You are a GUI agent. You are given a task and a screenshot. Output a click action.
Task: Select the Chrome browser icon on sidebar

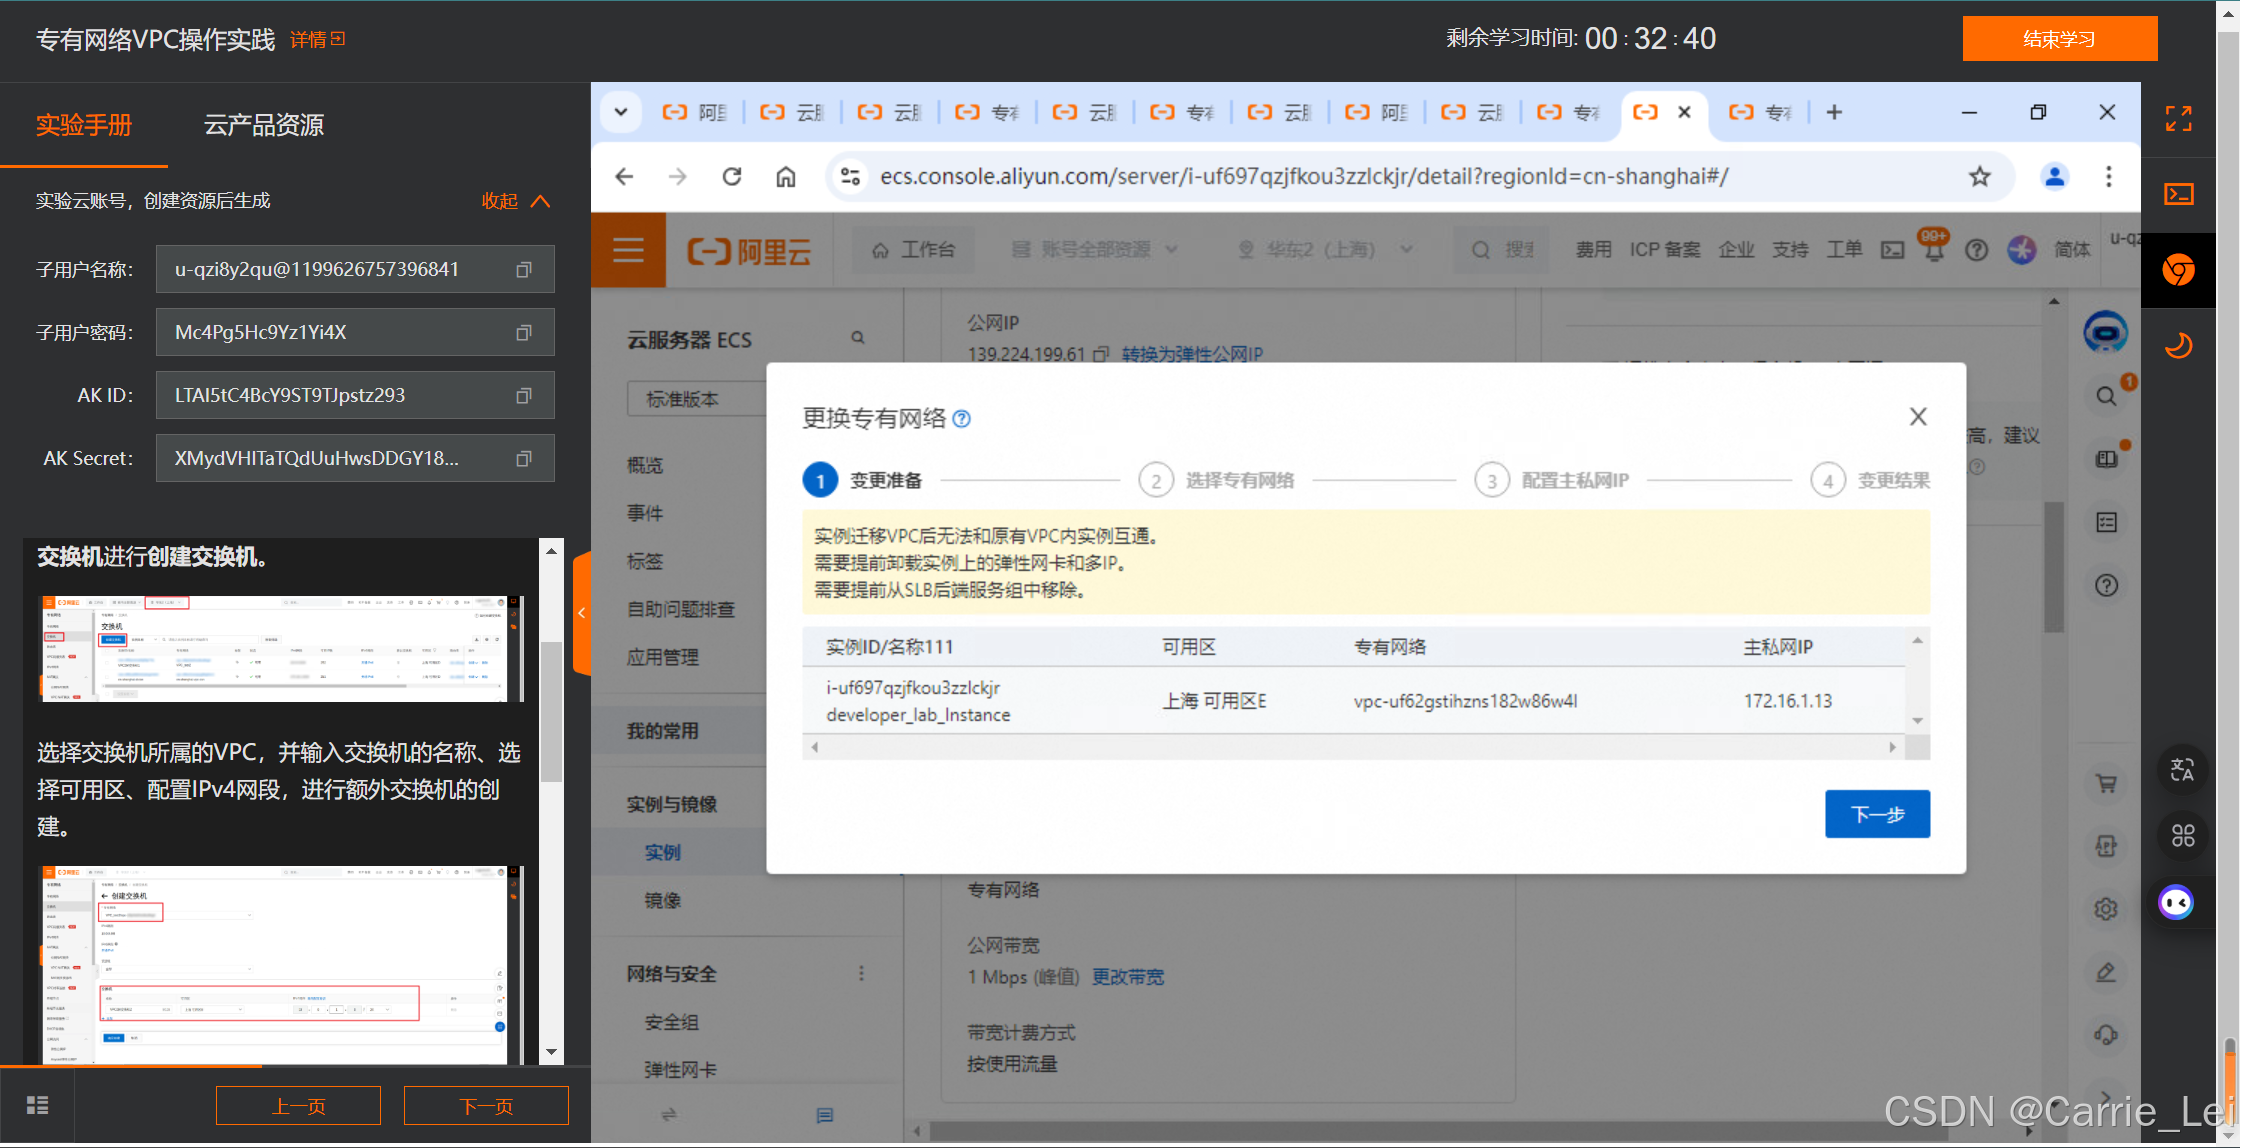[2179, 270]
